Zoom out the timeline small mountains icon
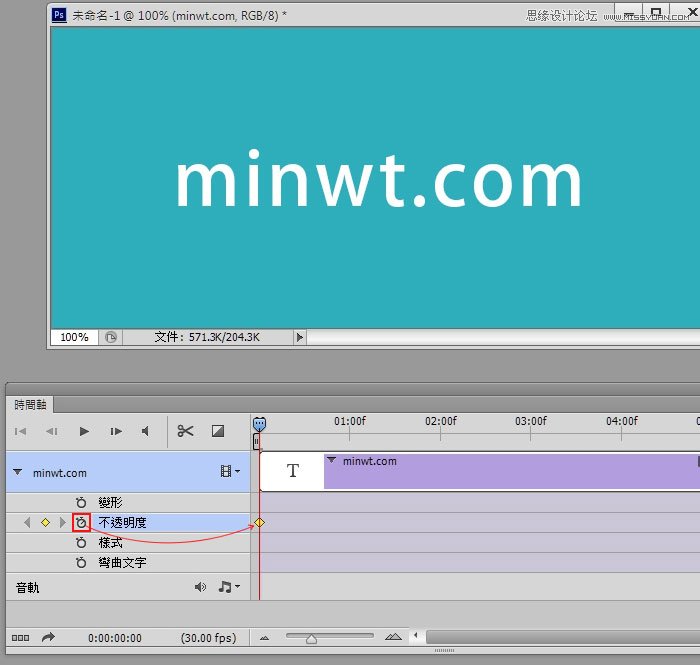This screenshot has height=665, width=700. 264,638
